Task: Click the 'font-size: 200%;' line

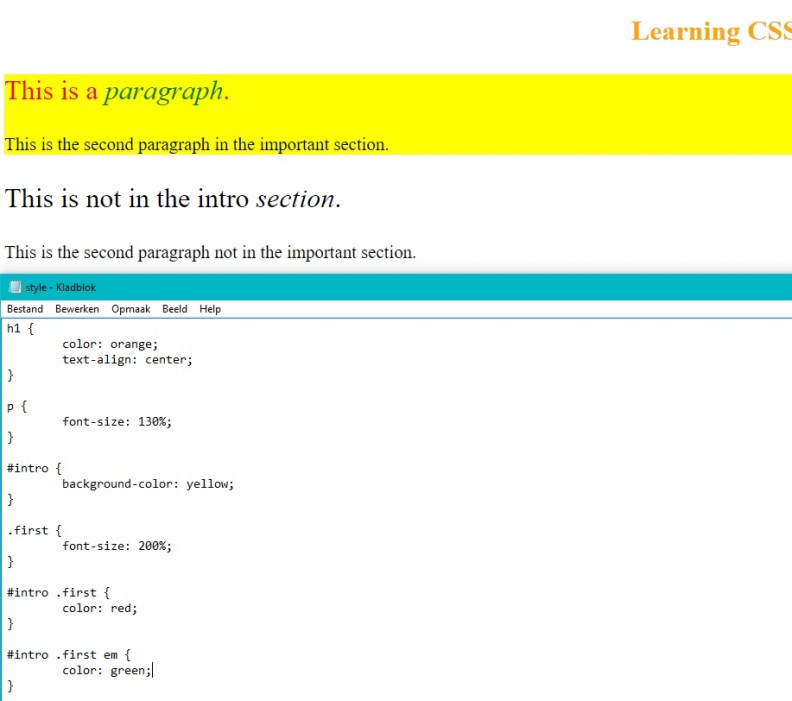Action: (117, 546)
